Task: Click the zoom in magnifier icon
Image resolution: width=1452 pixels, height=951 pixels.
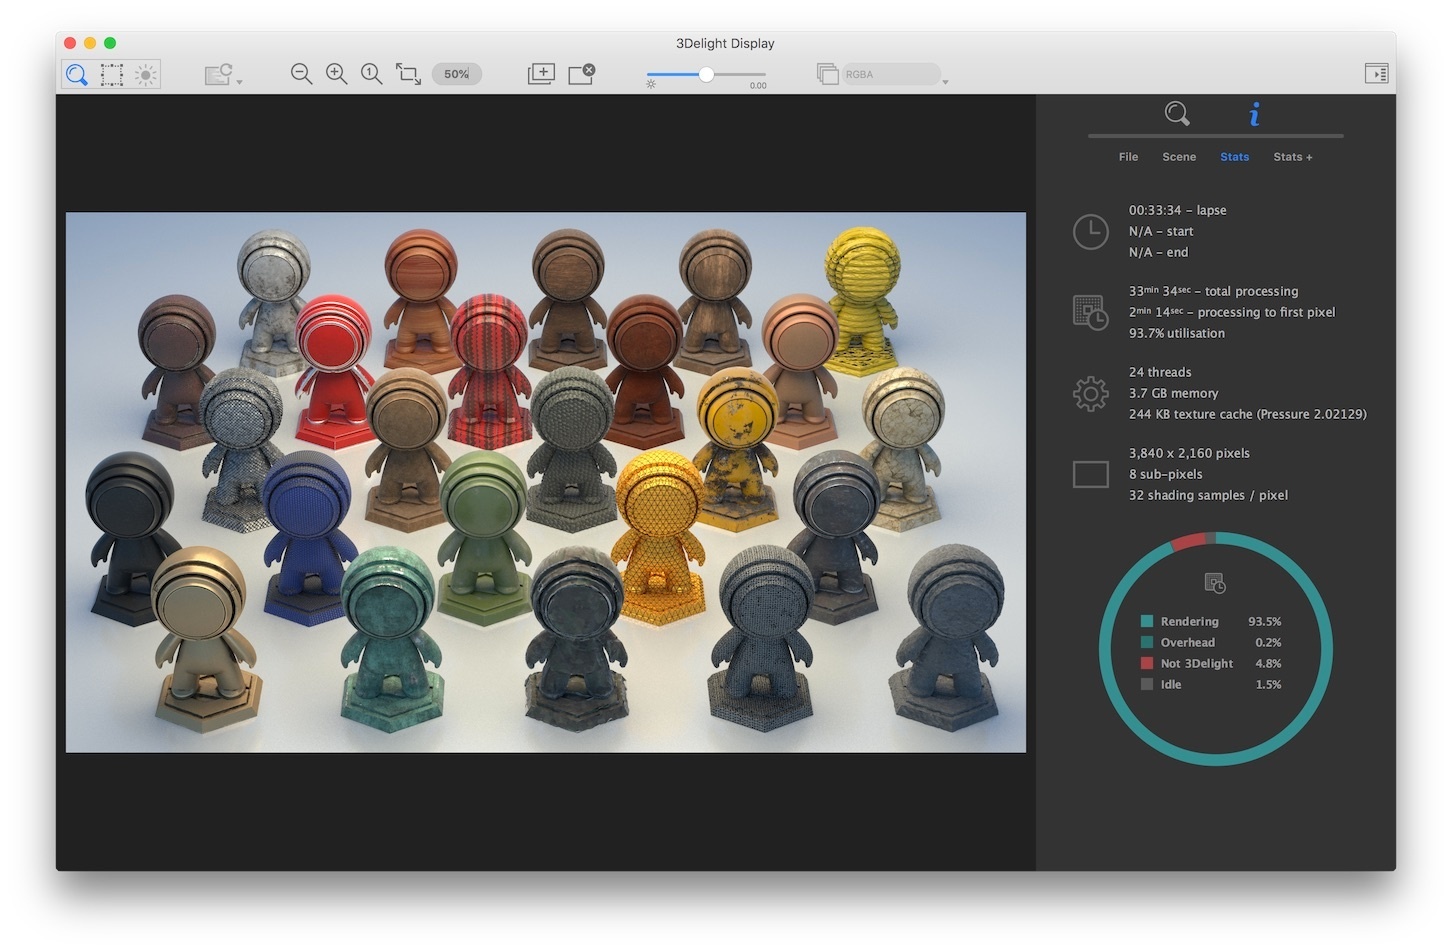Action: point(337,74)
